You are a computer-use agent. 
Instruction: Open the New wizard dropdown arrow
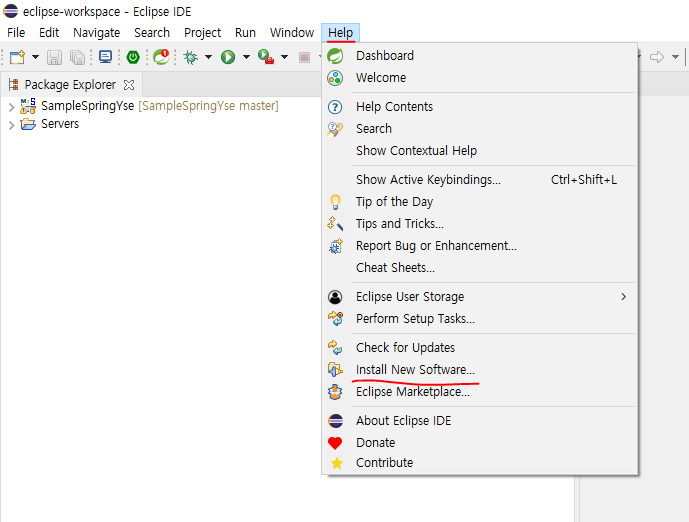35,57
